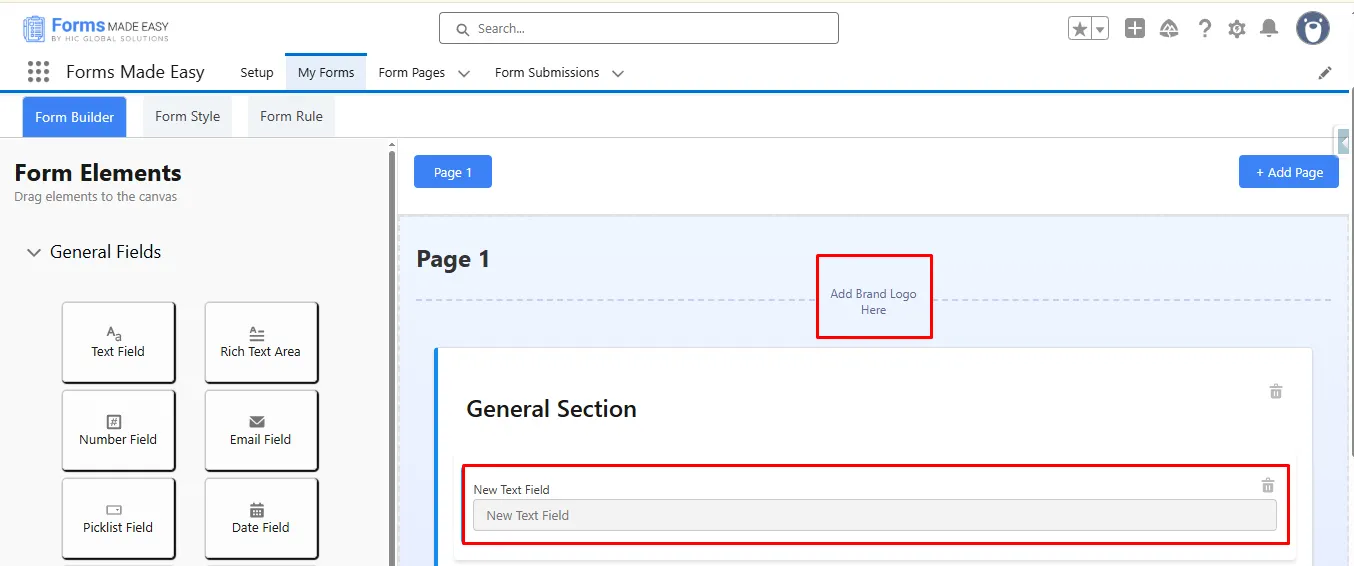Select the Email Field element
1354x566 pixels.
[261, 430]
